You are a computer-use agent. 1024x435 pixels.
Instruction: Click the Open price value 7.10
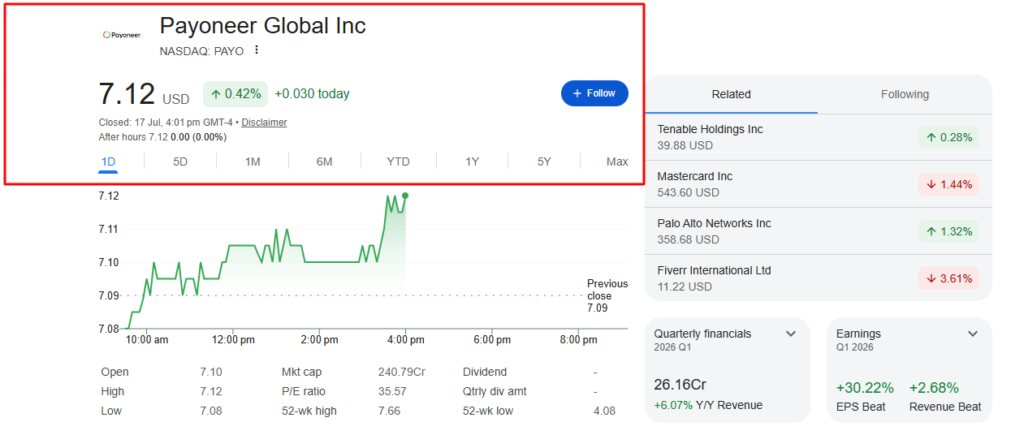[x=211, y=372]
